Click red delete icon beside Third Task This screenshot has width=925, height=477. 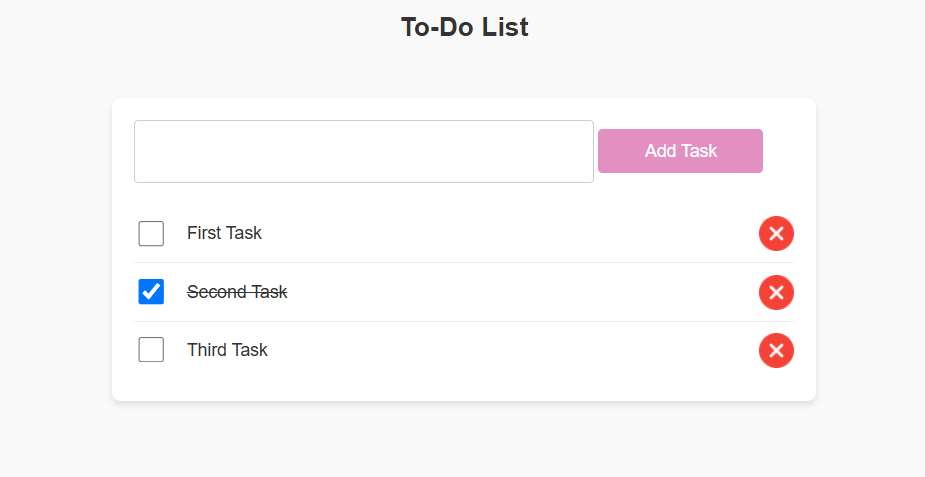(x=776, y=350)
